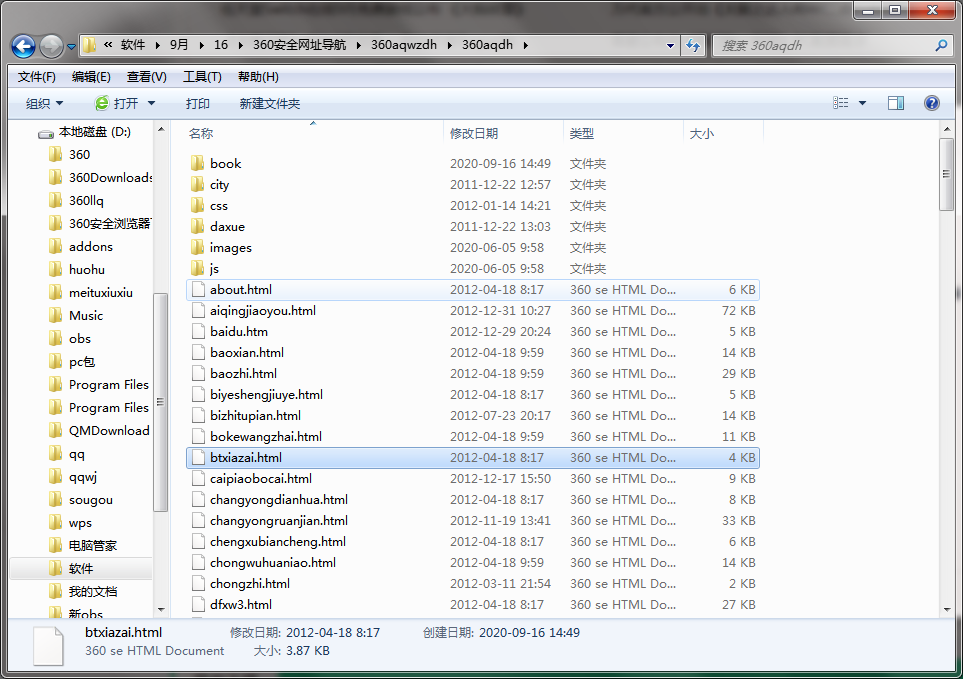Open the 组织 dropdown menu
Viewport: 963px width, 679px height.
click(x=44, y=103)
